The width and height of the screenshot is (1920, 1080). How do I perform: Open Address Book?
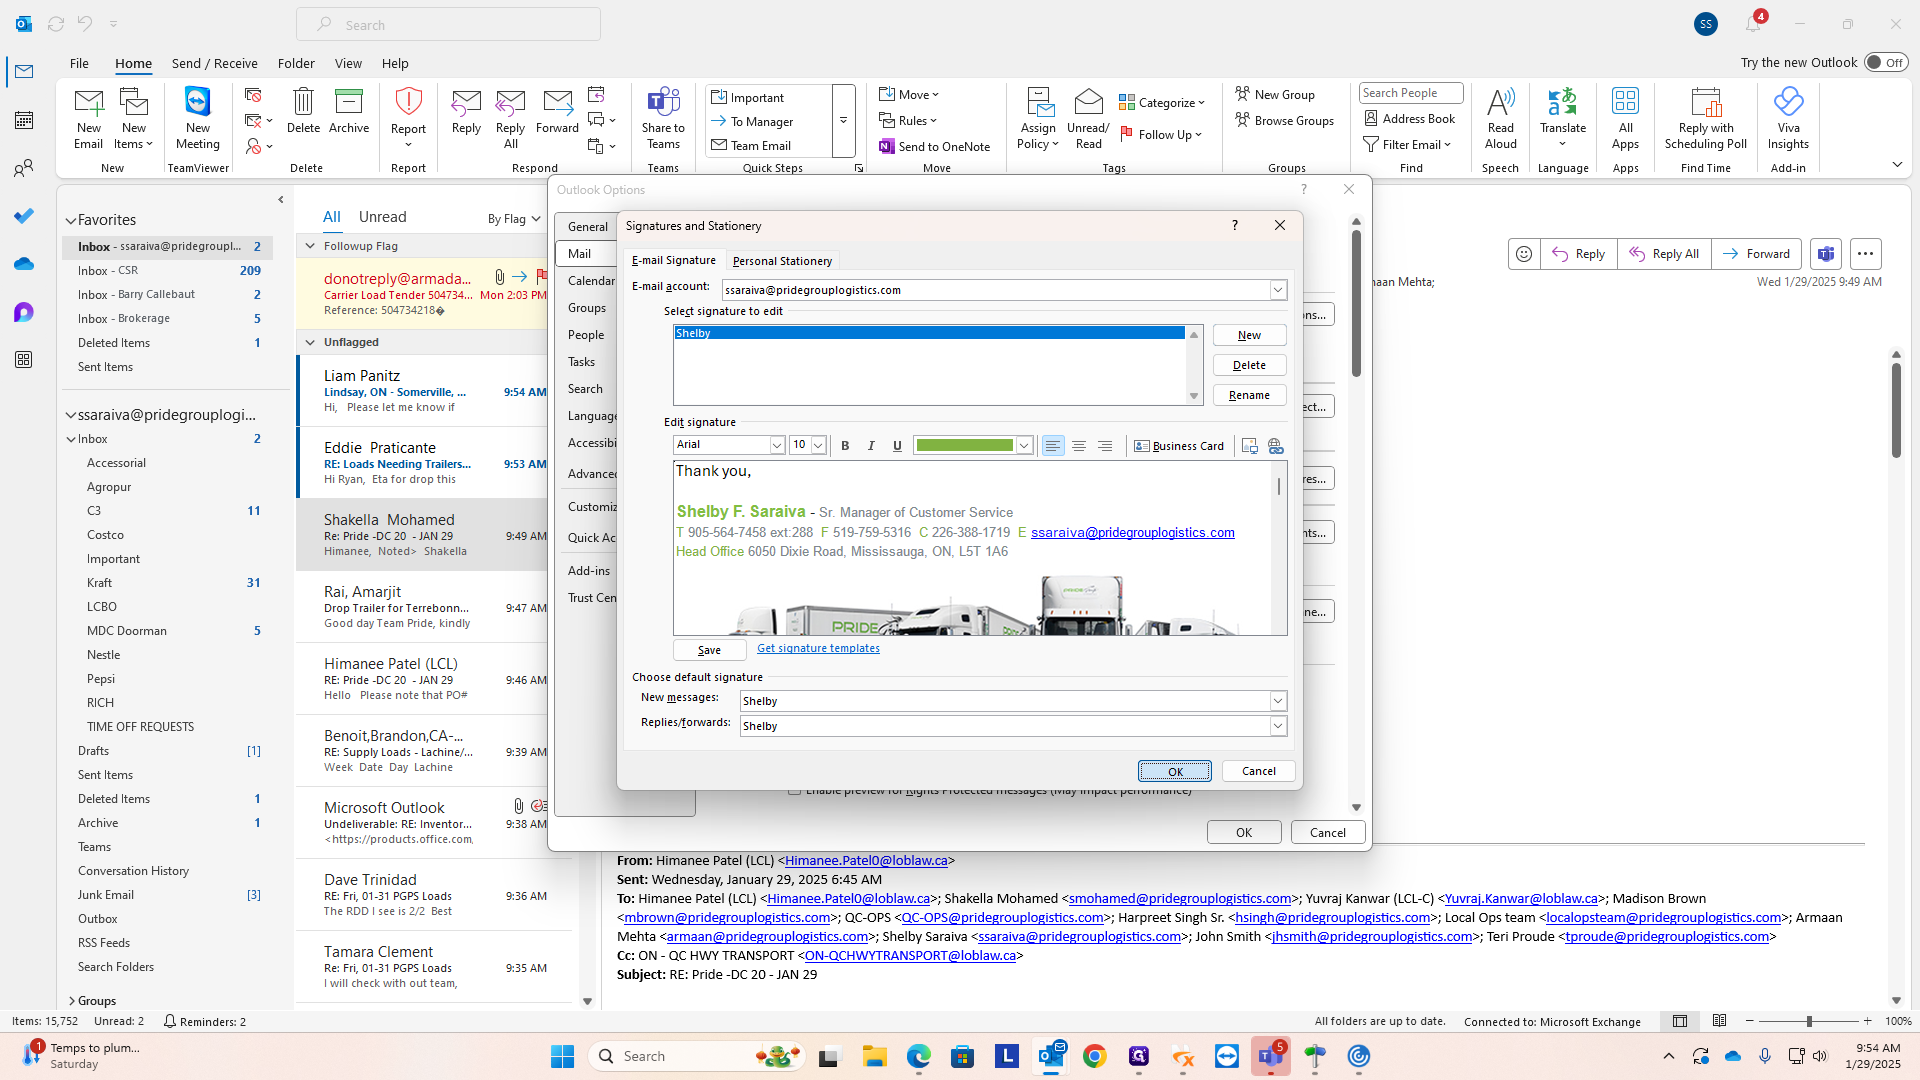[x=1409, y=118]
